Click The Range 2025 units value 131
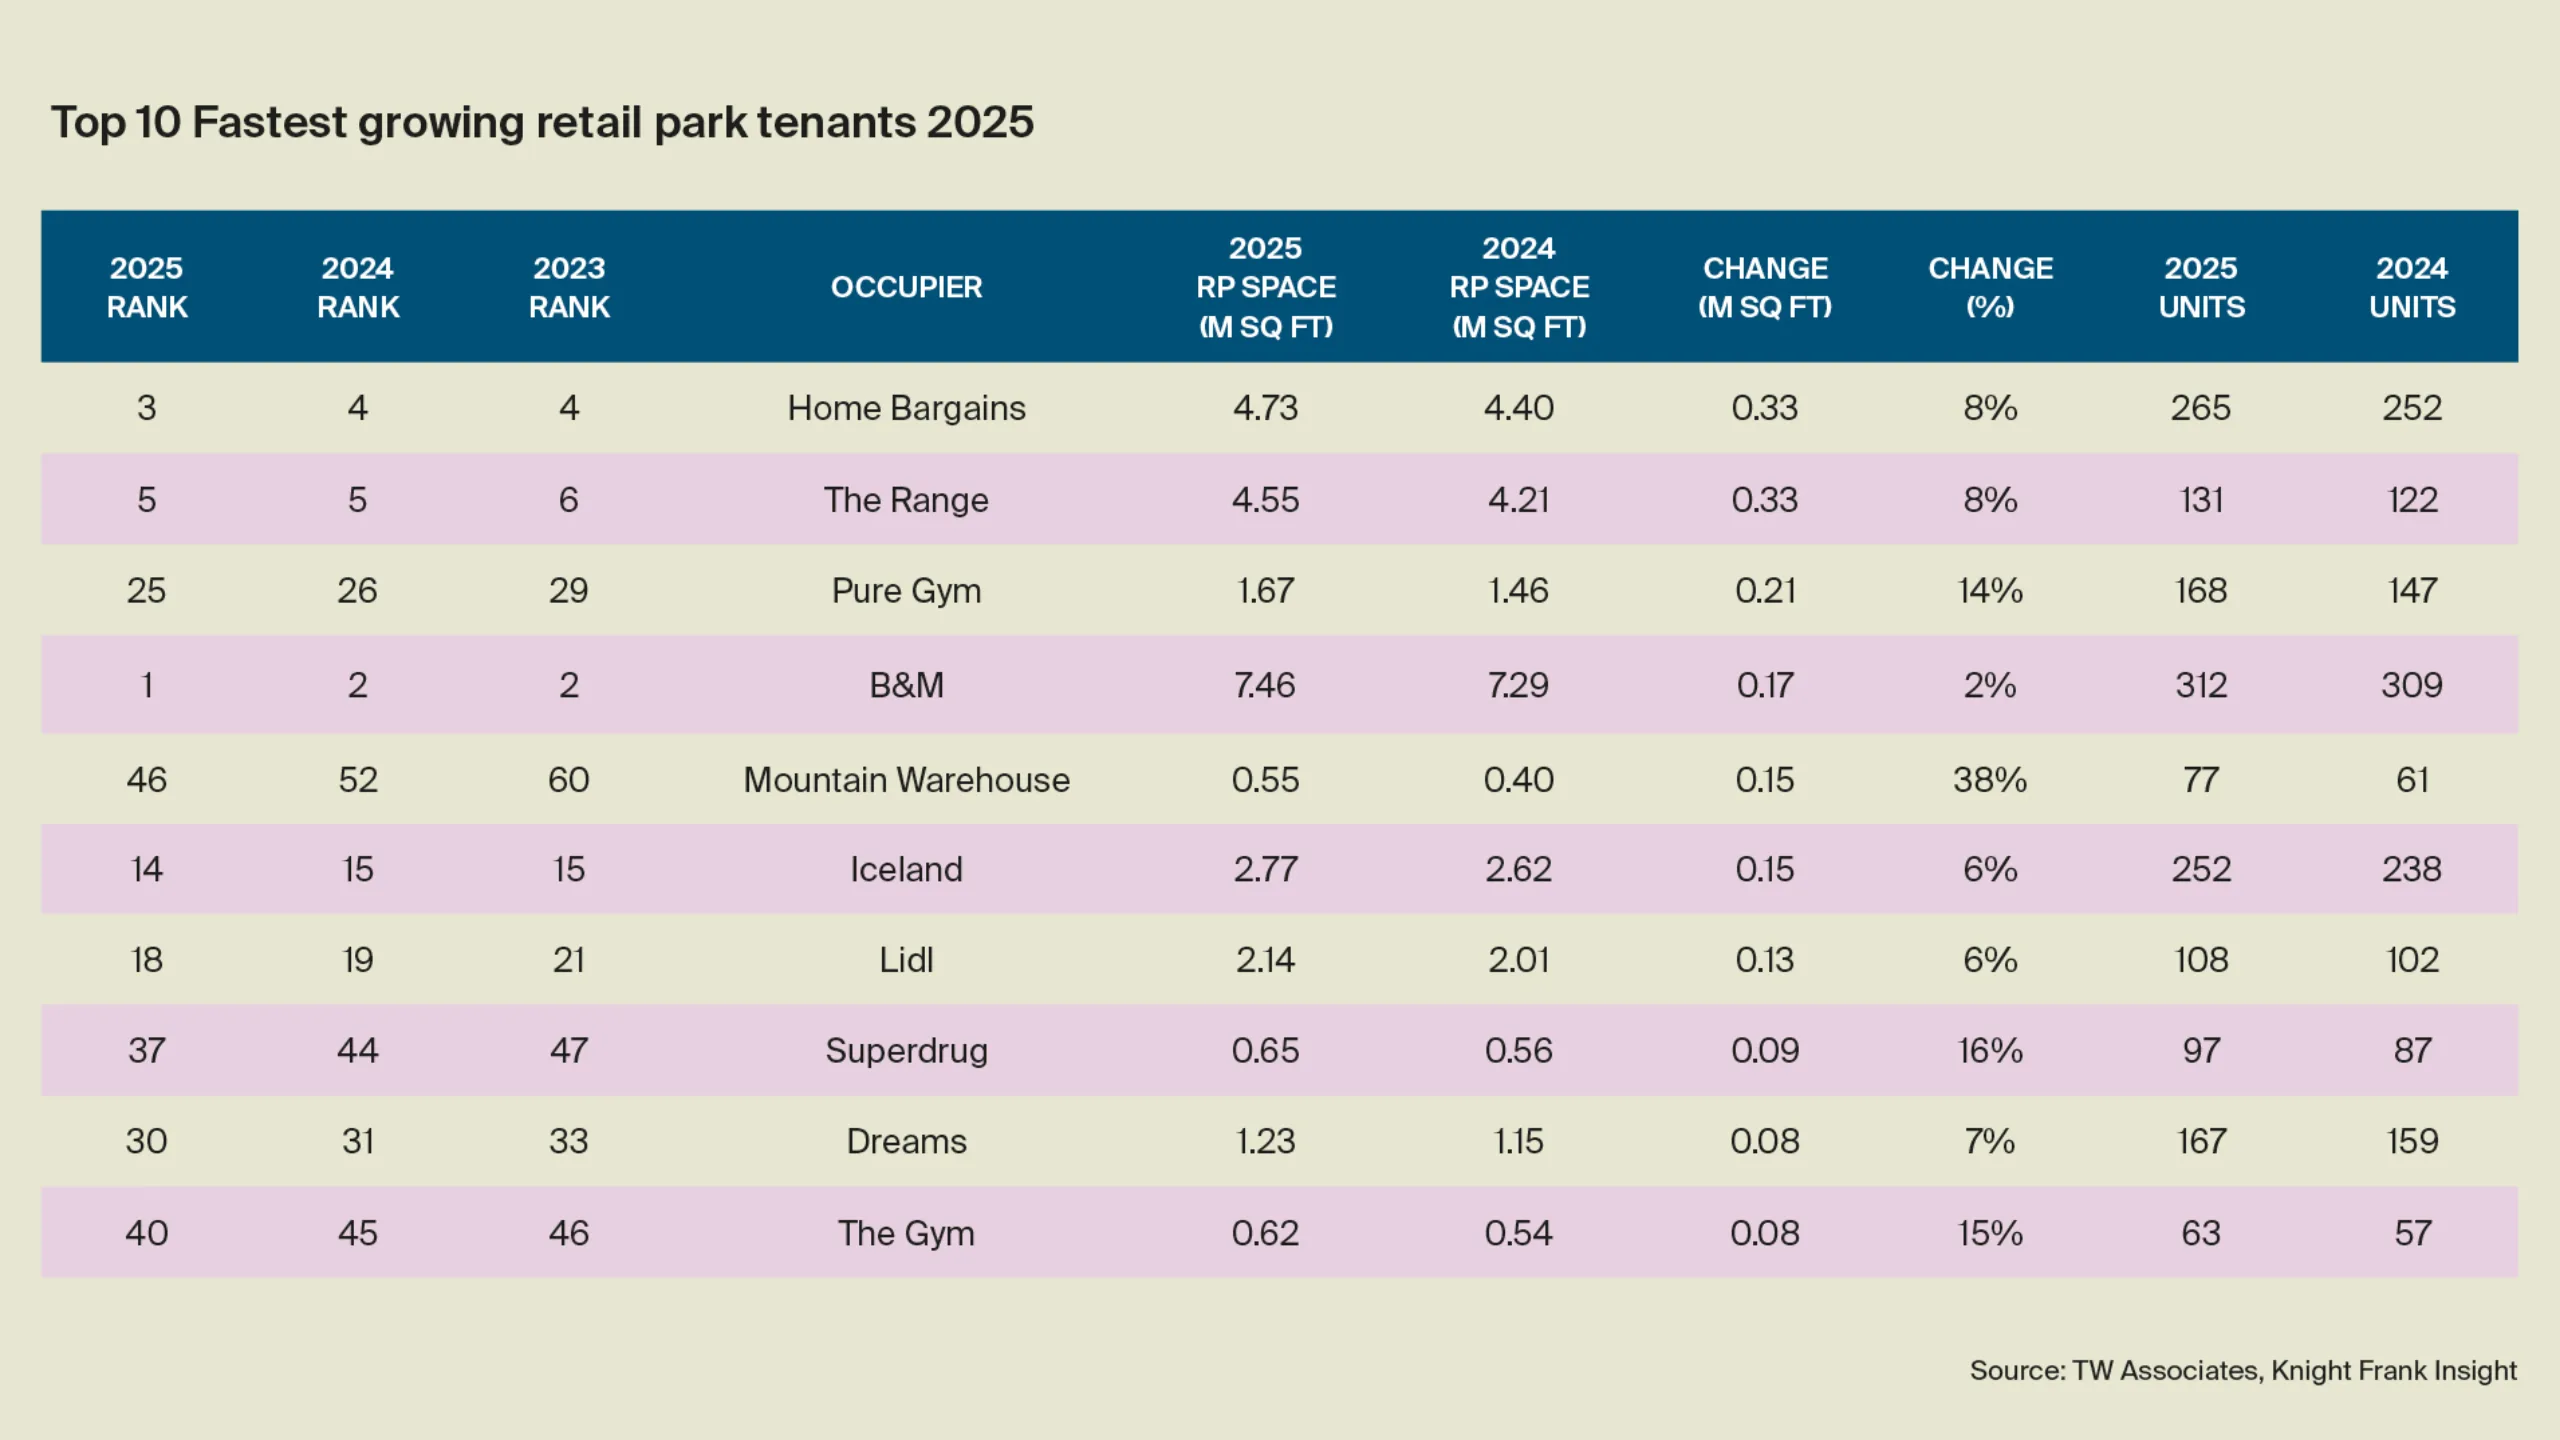This screenshot has height=1440, width=2560. click(x=2201, y=500)
